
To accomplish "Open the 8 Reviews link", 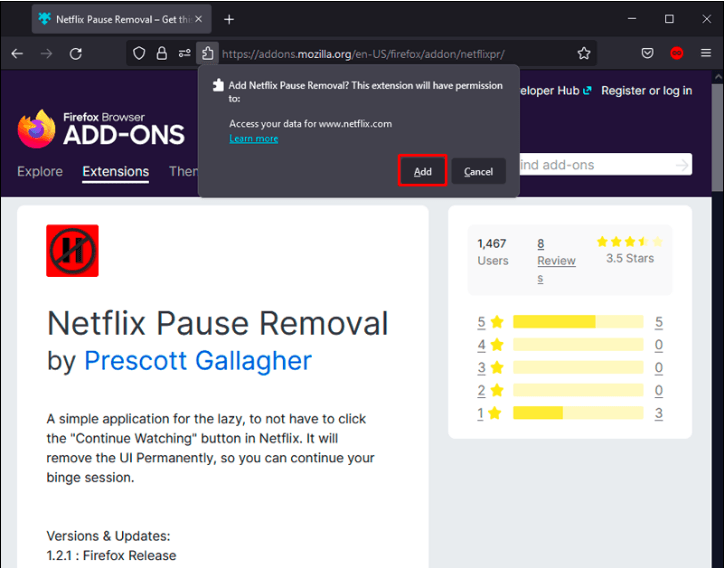I will (x=556, y=261).
